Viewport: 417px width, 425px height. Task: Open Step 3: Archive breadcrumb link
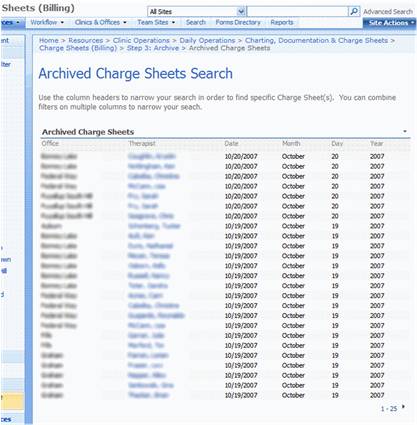pyautogui.click(x=153, y=48)
